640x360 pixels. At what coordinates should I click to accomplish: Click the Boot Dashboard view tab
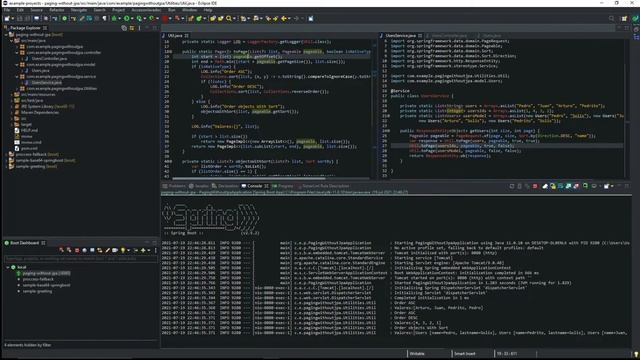[24, 243]
